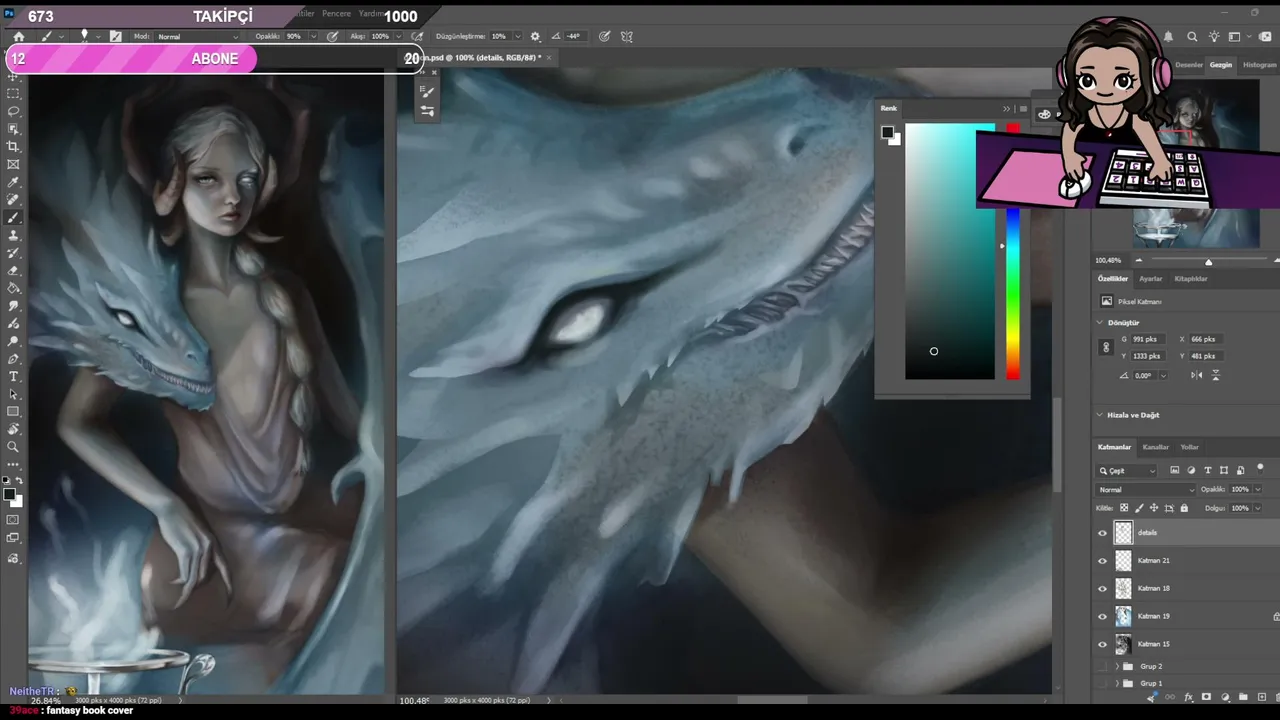Select the Rectangular Marquee tool
The width and height of the screenshot is (1280, 720).
[x=13, y=93]
